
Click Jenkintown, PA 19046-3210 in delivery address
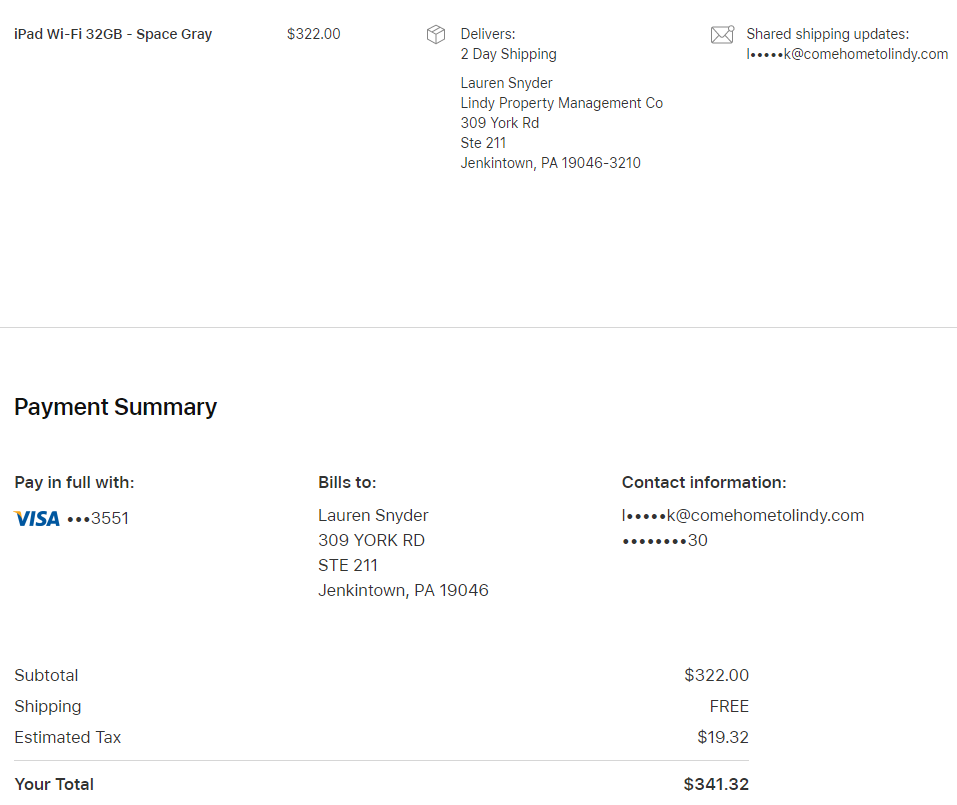pyautogui.click(x=550, y=163)
